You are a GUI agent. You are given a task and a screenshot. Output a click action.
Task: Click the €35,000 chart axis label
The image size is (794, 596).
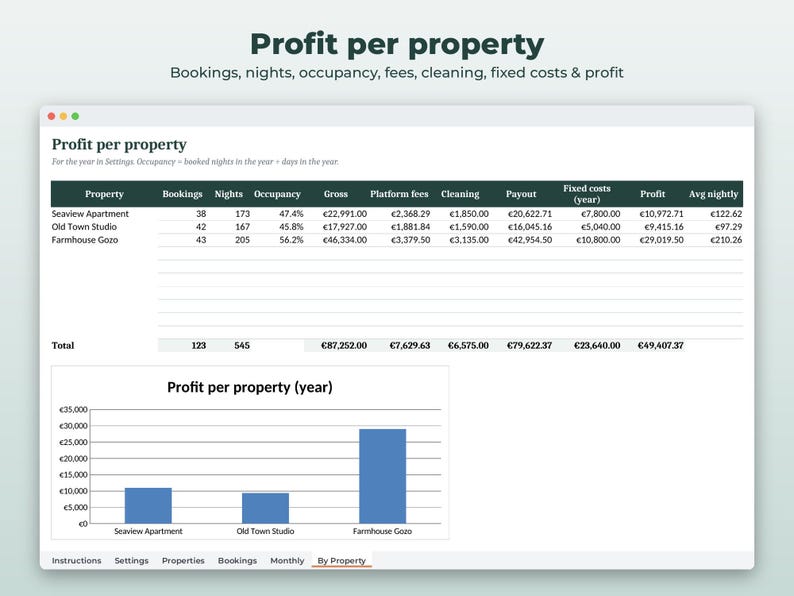tap(73, 410)
